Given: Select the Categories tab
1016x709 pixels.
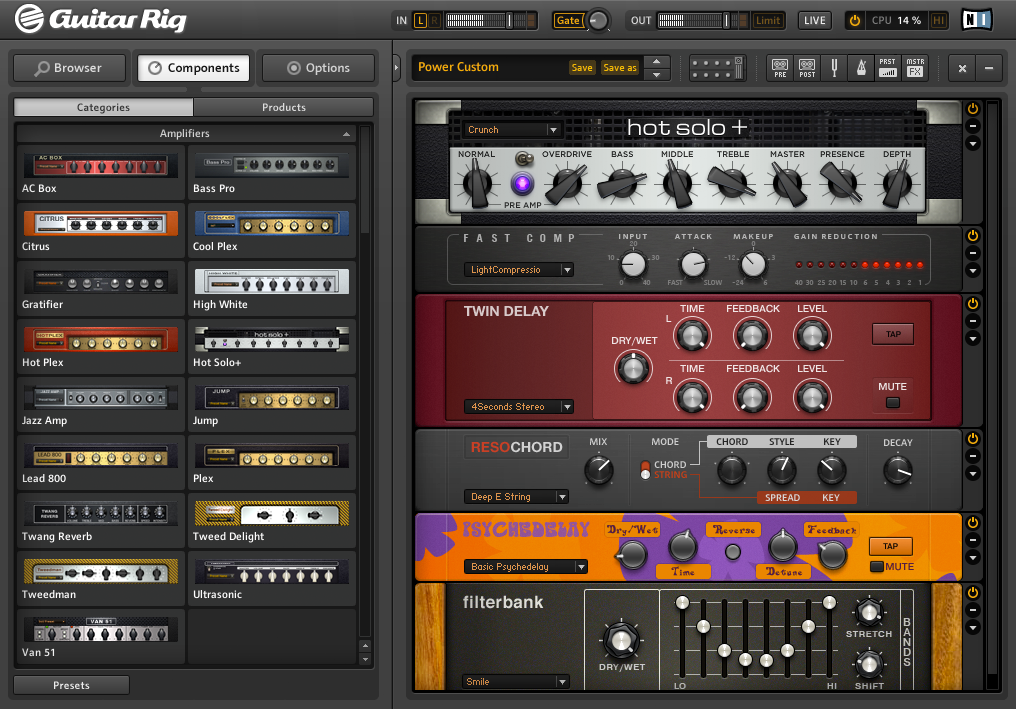Looking at the screenshot, I should coord(104,107).
